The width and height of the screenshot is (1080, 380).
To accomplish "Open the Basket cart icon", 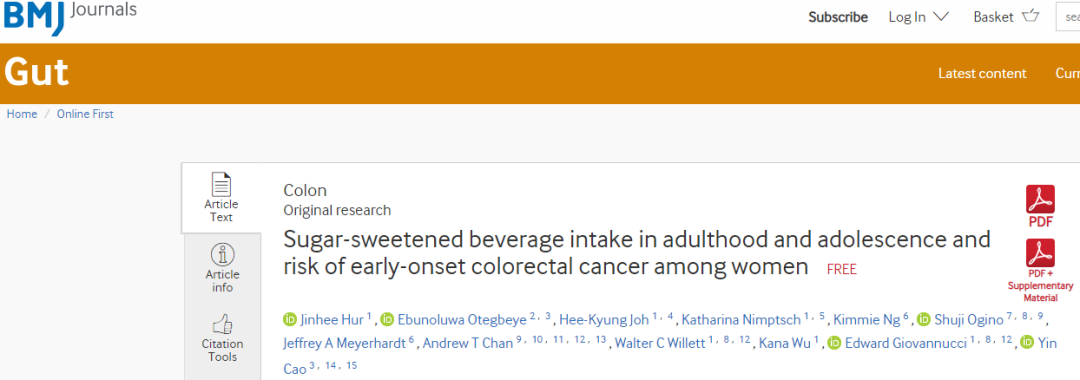I will coord(1030,16).
